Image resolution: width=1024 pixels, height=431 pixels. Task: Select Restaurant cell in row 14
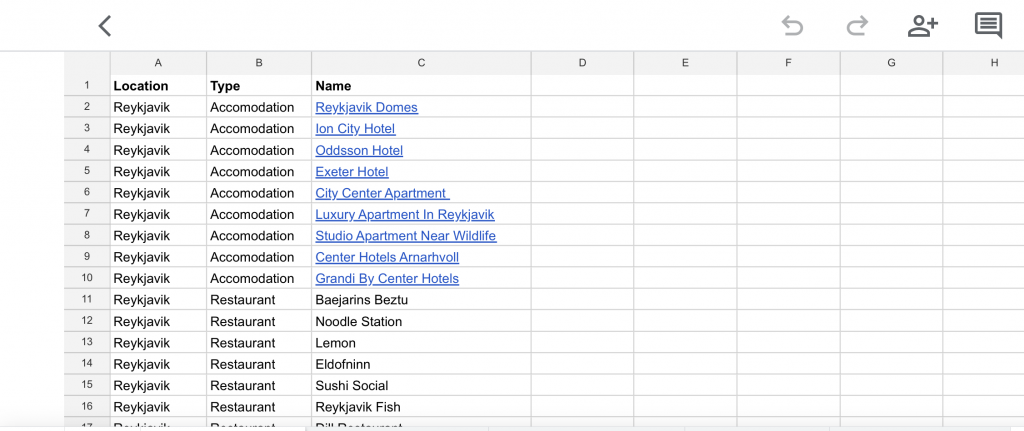(259, 364)
